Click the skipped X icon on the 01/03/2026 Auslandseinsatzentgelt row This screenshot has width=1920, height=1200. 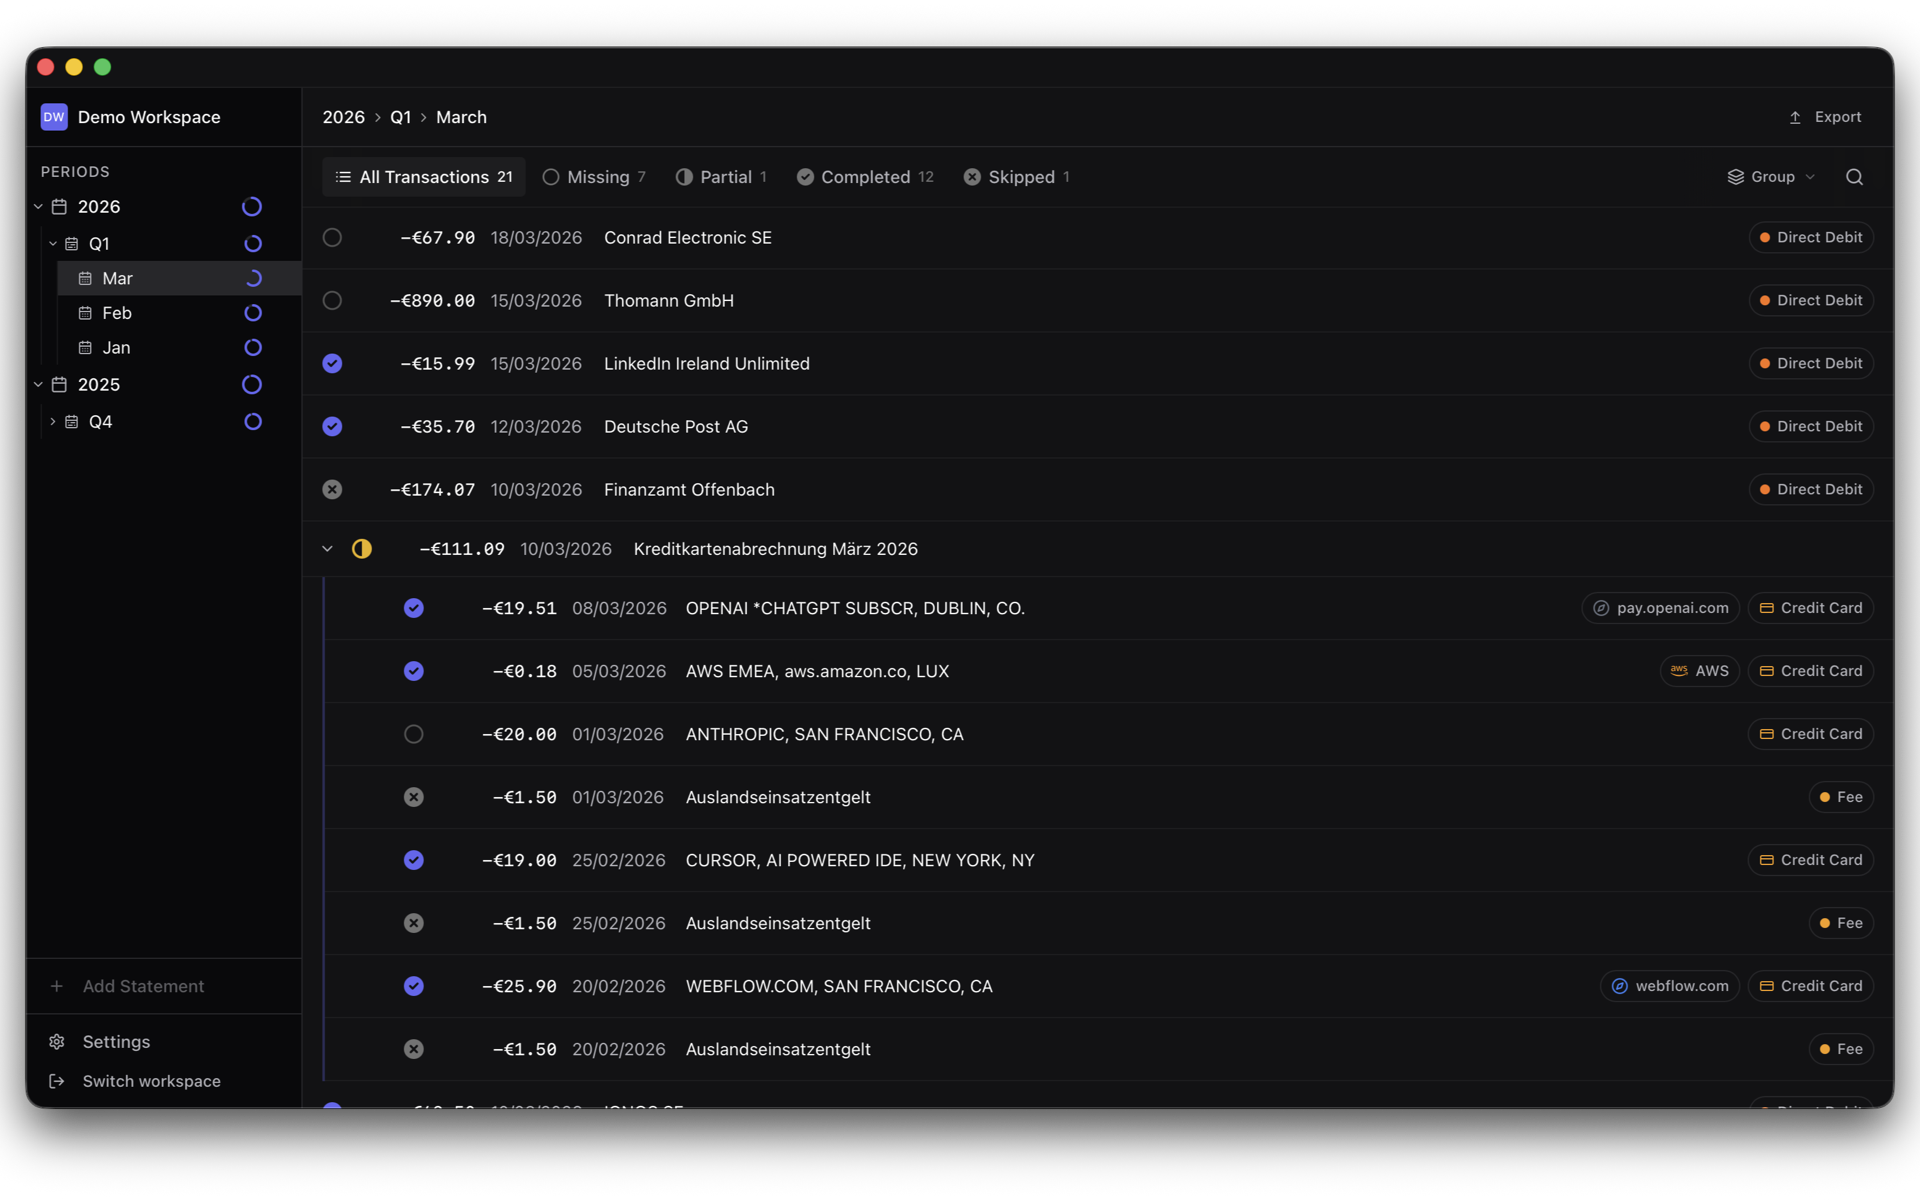click(x=414, y=797)
